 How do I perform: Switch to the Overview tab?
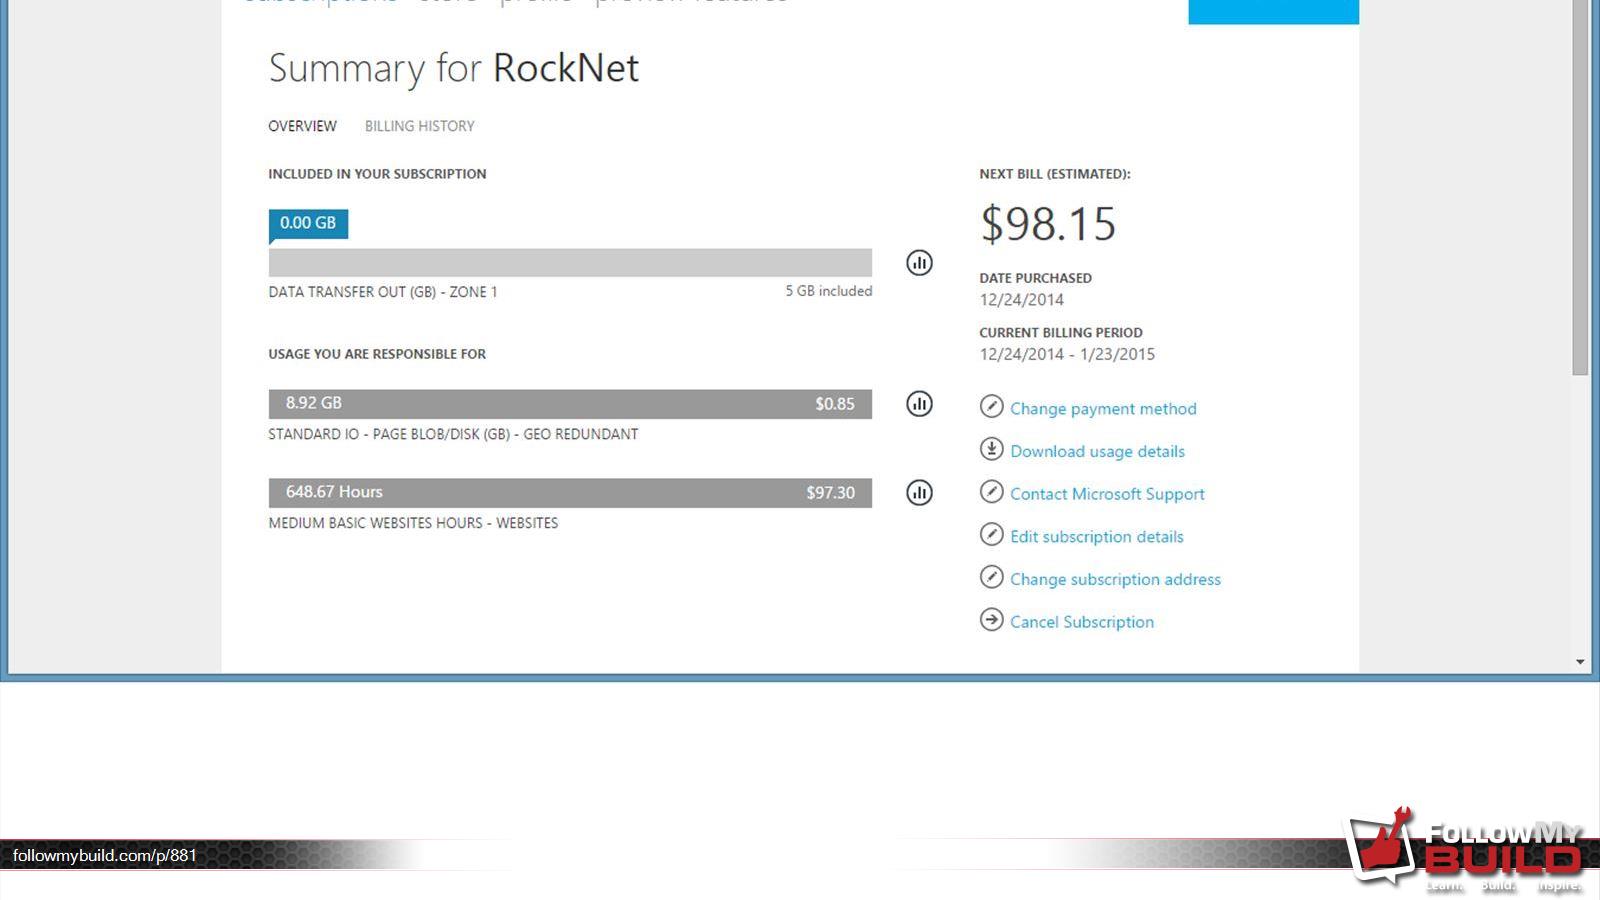pyautogui.click(x=302, y=126)
